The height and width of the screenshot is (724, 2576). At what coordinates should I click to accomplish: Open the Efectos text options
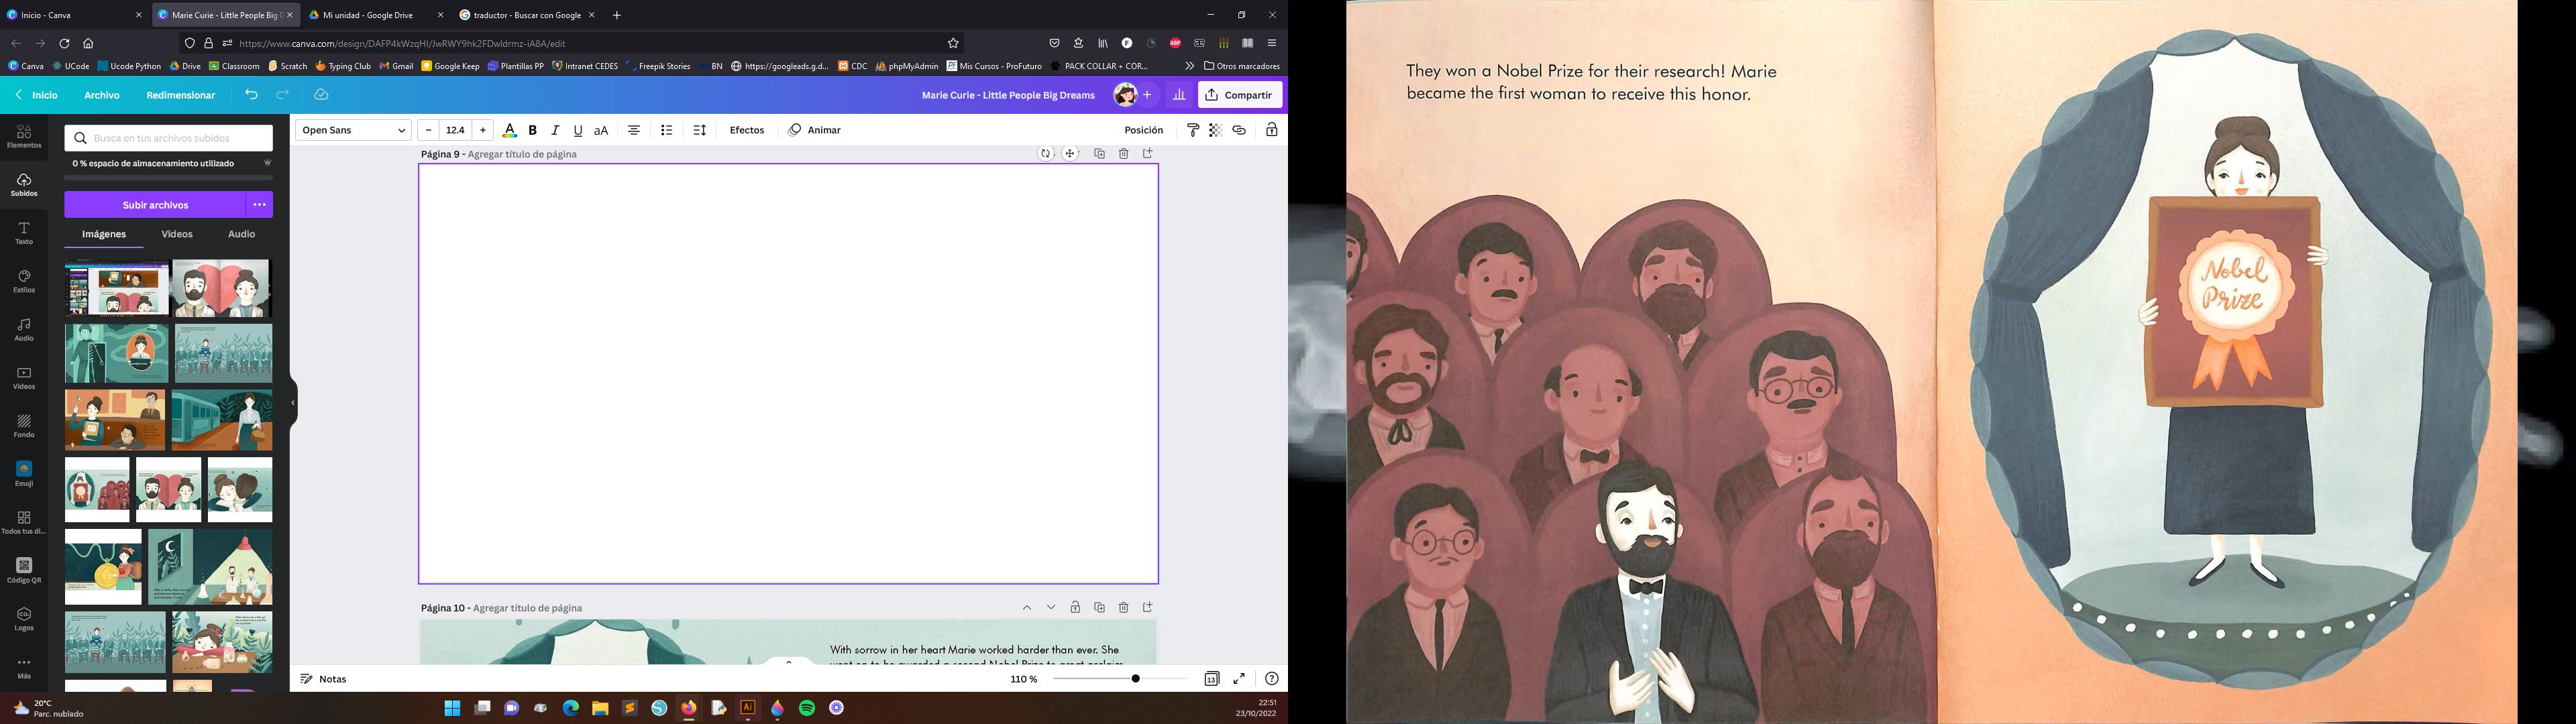[x=747, y=130]
